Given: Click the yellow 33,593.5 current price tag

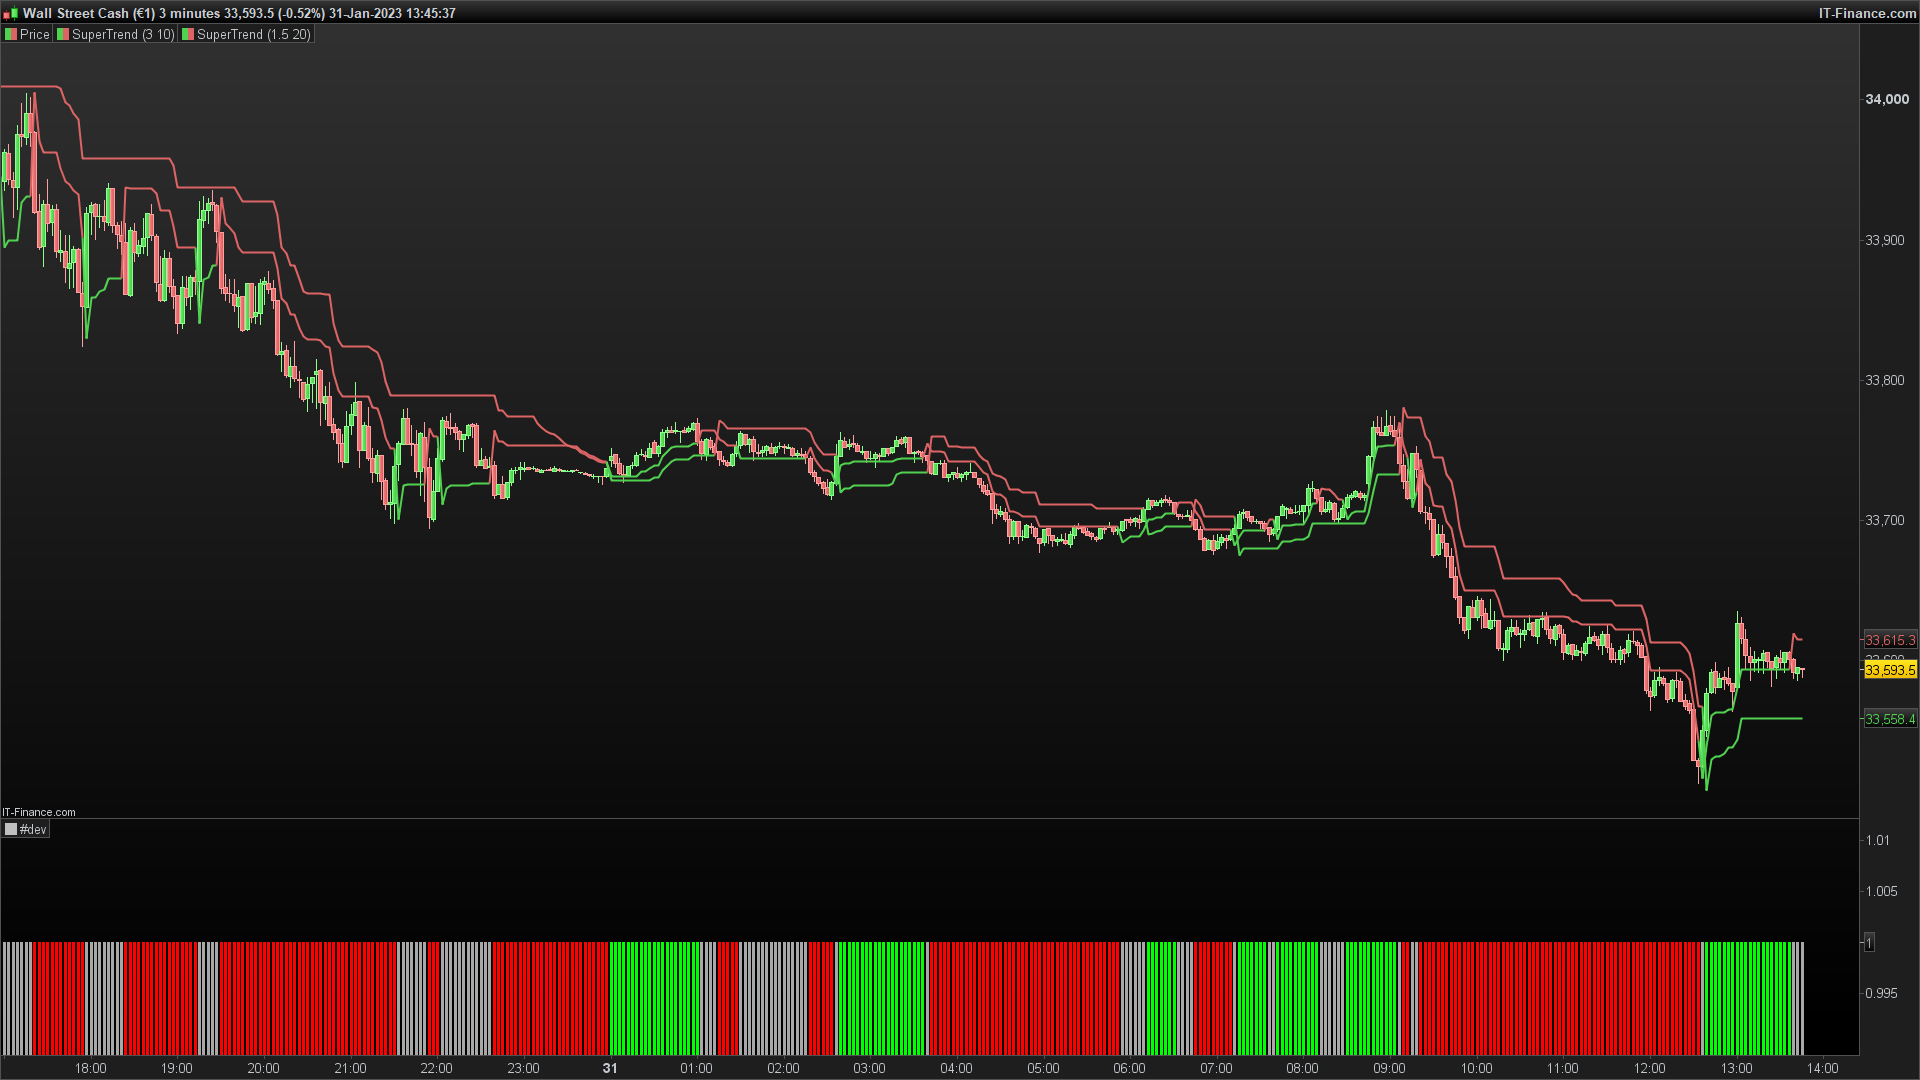Looking at the screenshot, I should [x=1889, y=670].
